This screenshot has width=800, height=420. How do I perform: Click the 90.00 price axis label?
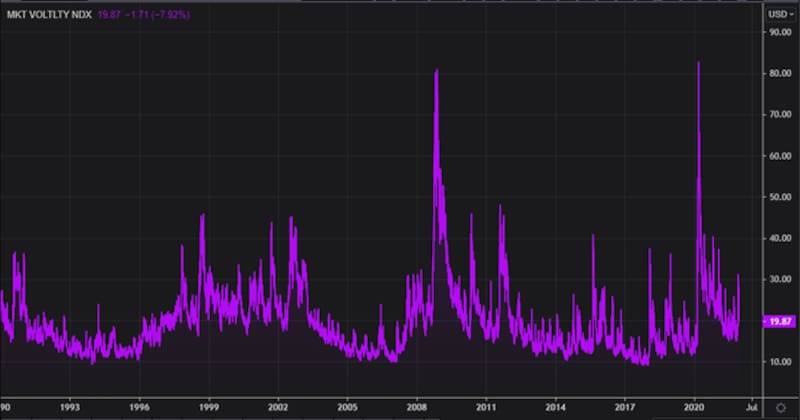click(x=779, y=32)
